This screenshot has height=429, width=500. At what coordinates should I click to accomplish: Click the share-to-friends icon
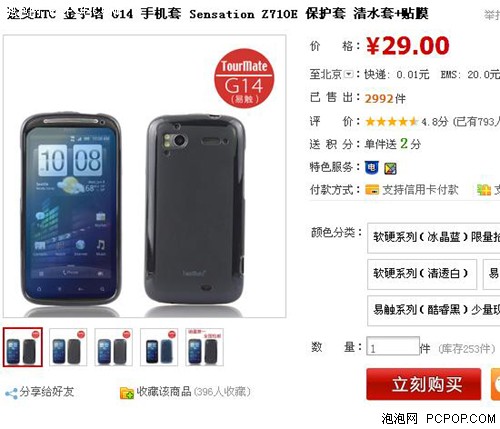coord(11,393)
